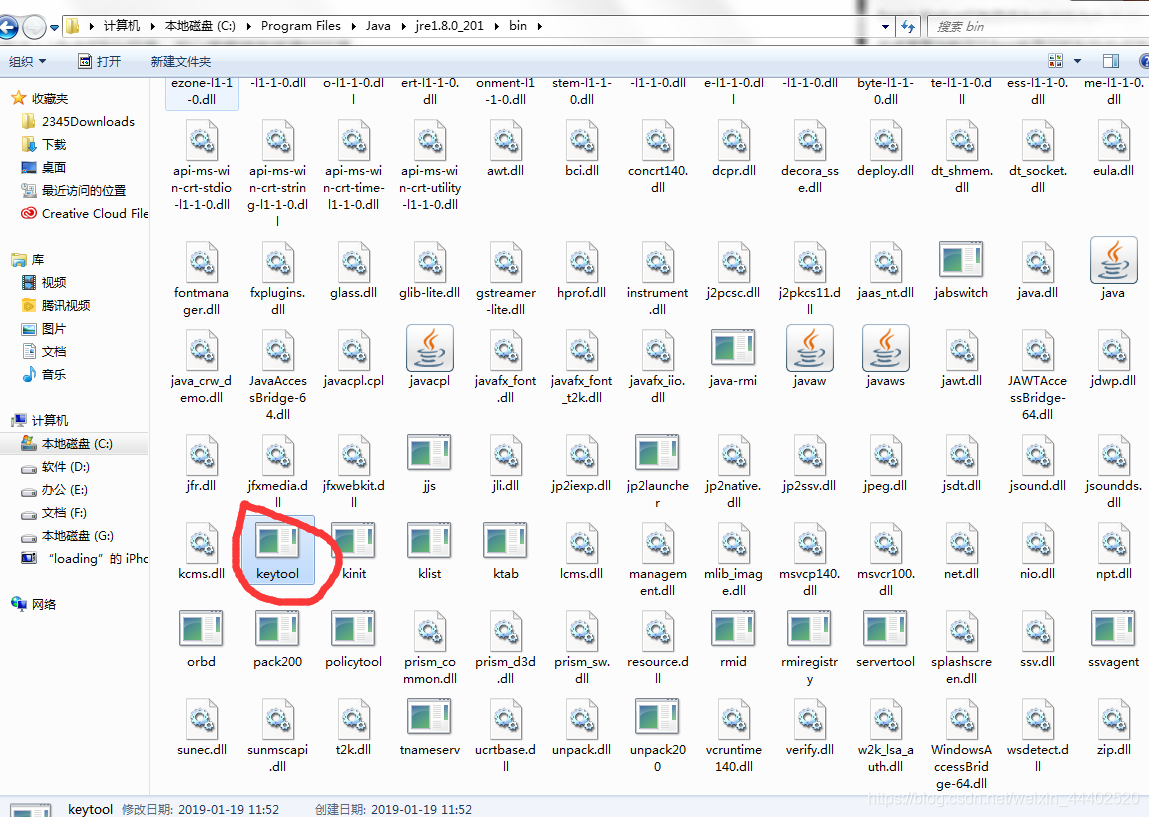Select the kcms.dll file icon
The image size is (1149, 817).
[201, 542]
